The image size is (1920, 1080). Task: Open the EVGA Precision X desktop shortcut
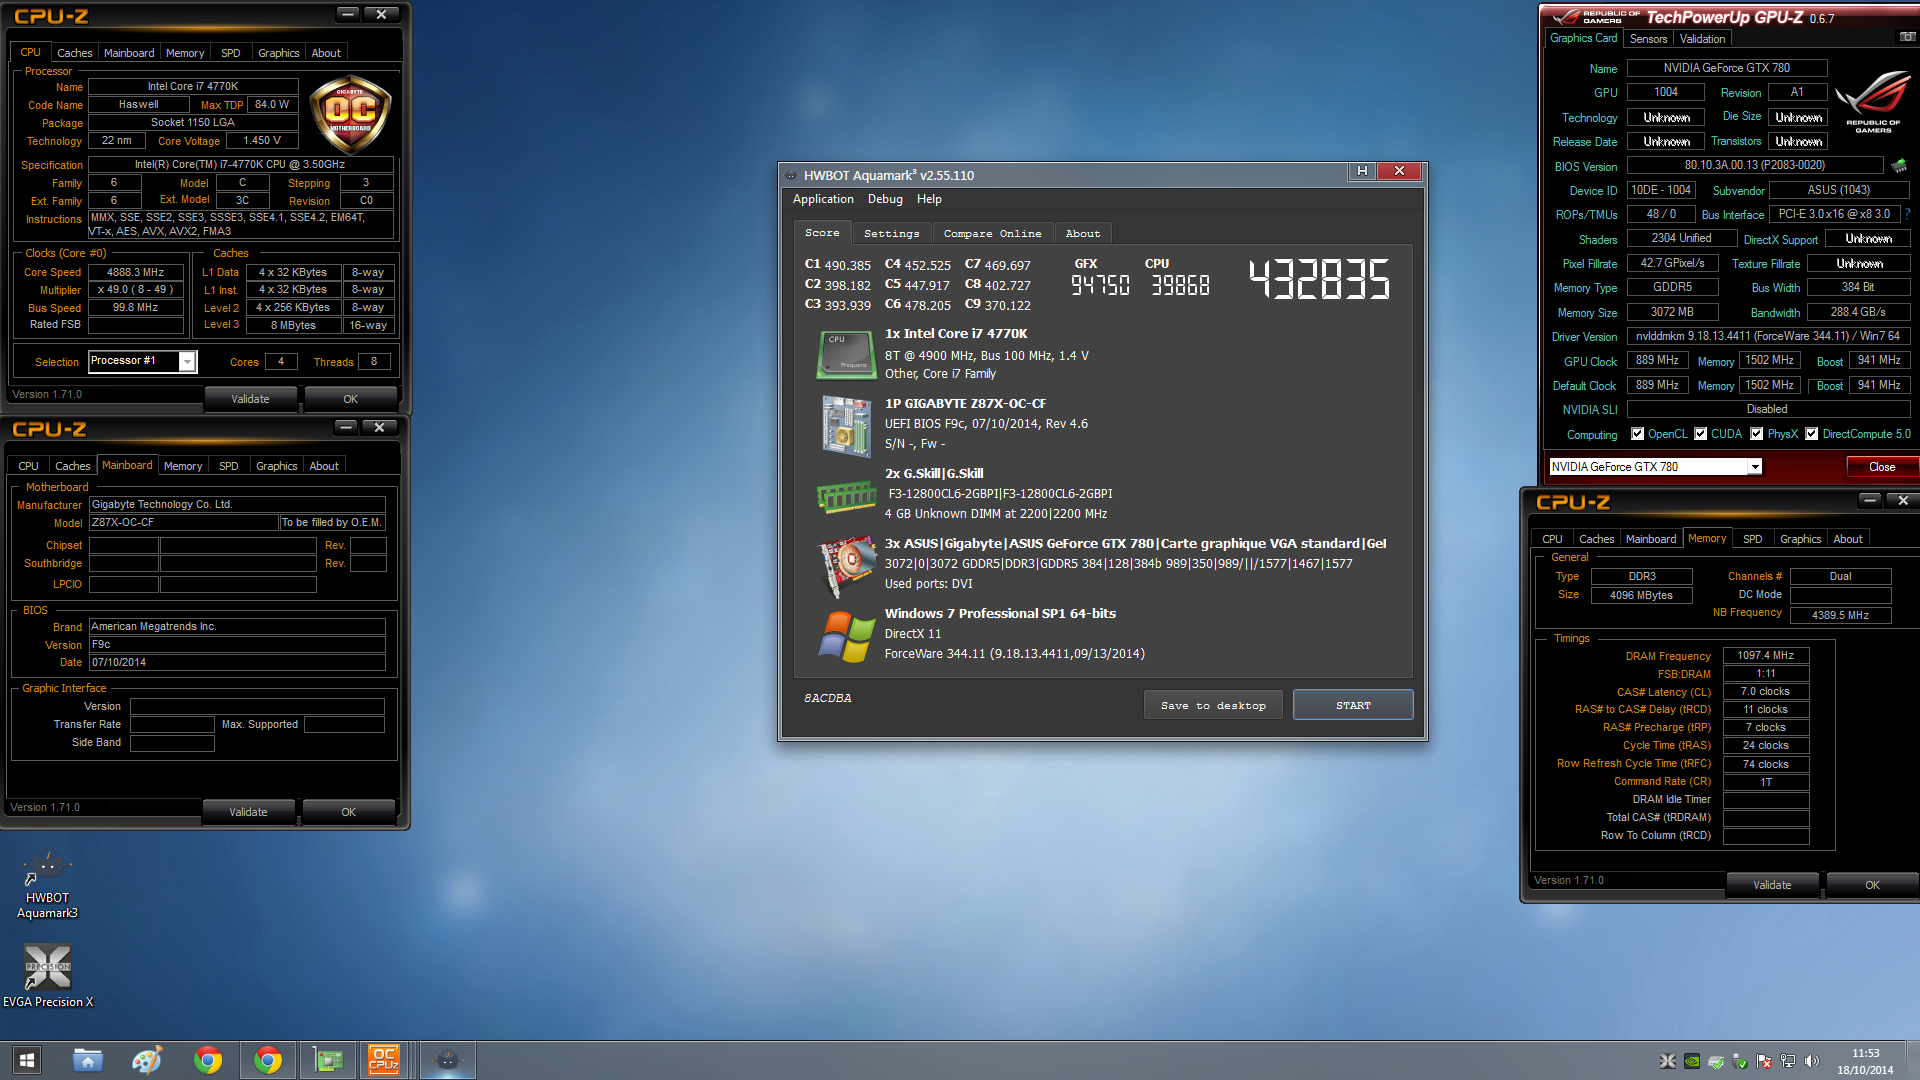point(48,977)
